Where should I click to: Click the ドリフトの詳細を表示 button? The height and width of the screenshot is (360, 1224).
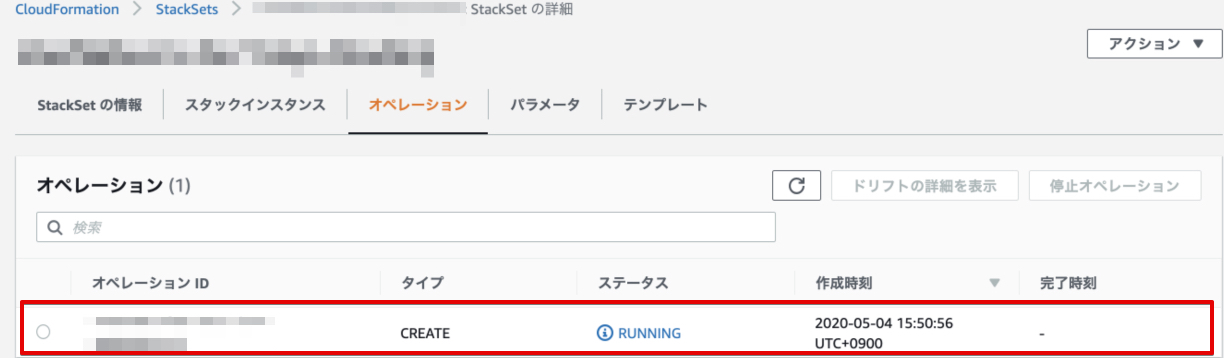[924, 186]
